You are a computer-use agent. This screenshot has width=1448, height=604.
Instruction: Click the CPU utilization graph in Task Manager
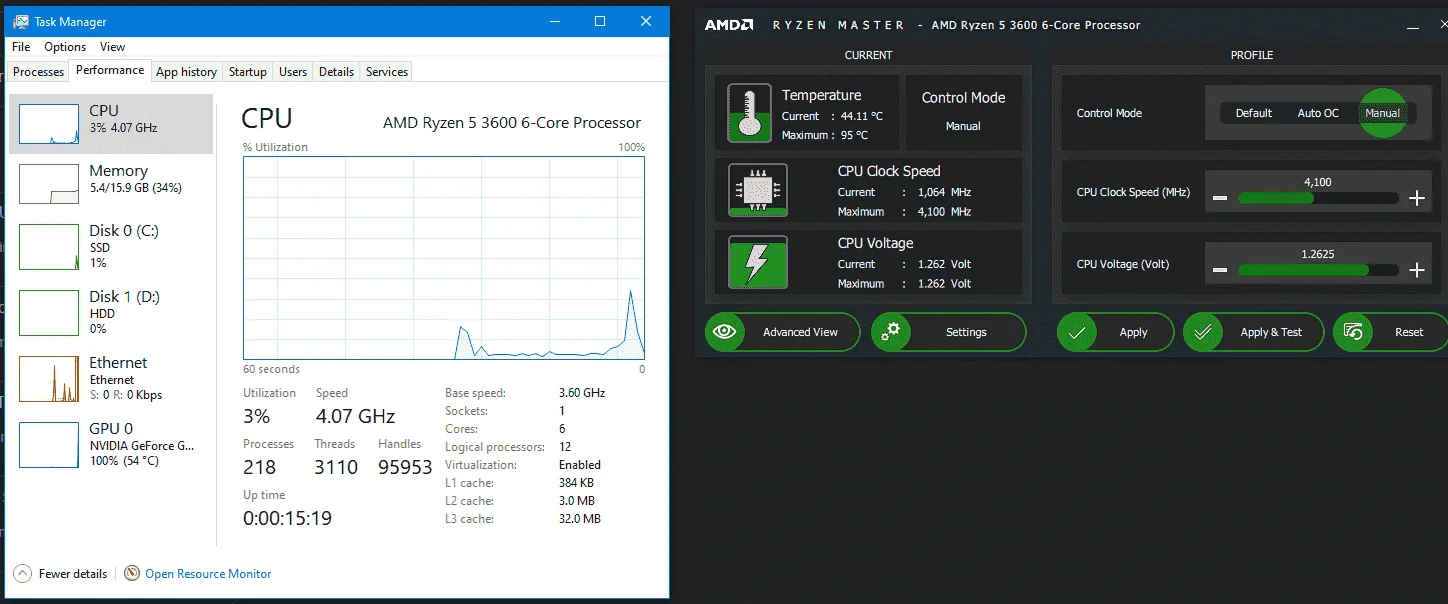pos(444,258)
